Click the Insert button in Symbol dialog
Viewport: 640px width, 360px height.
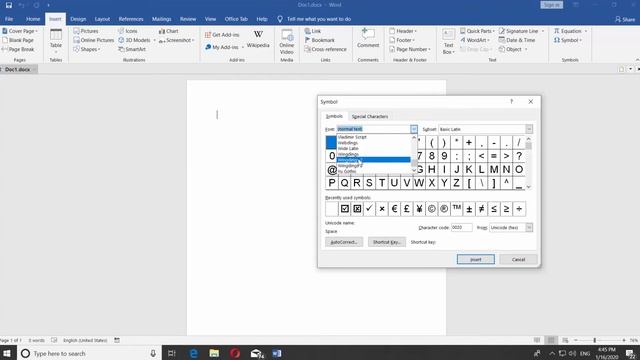(x=476, y=259)
